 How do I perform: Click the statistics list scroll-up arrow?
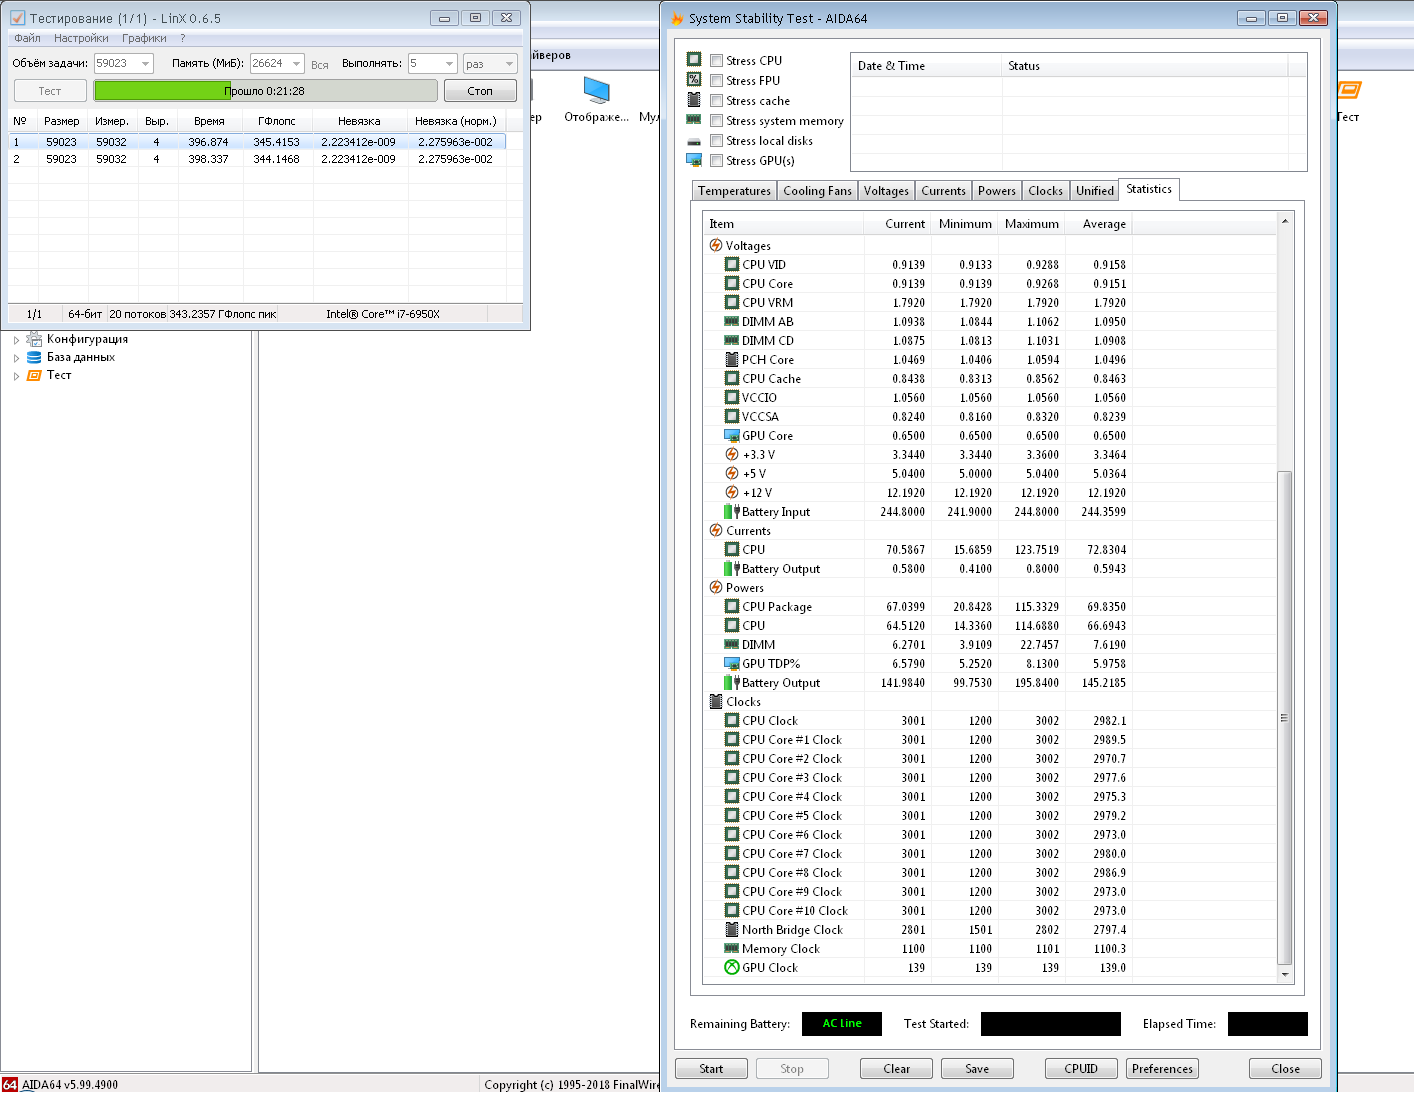point(1285,221)
